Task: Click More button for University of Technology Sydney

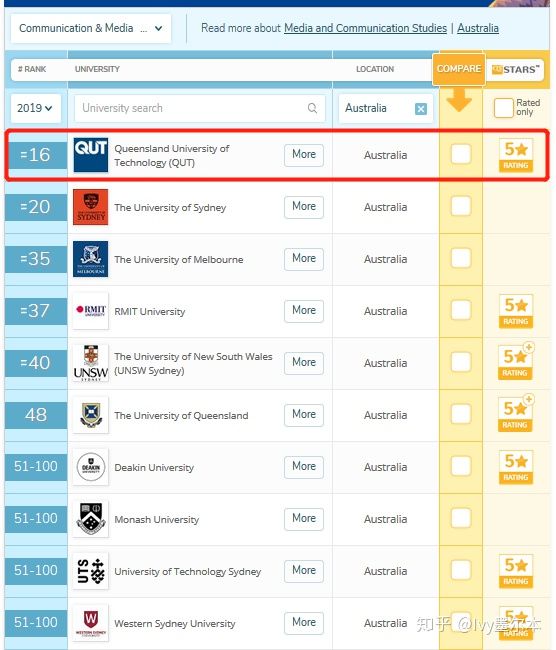Action: (x=304, y=571)
